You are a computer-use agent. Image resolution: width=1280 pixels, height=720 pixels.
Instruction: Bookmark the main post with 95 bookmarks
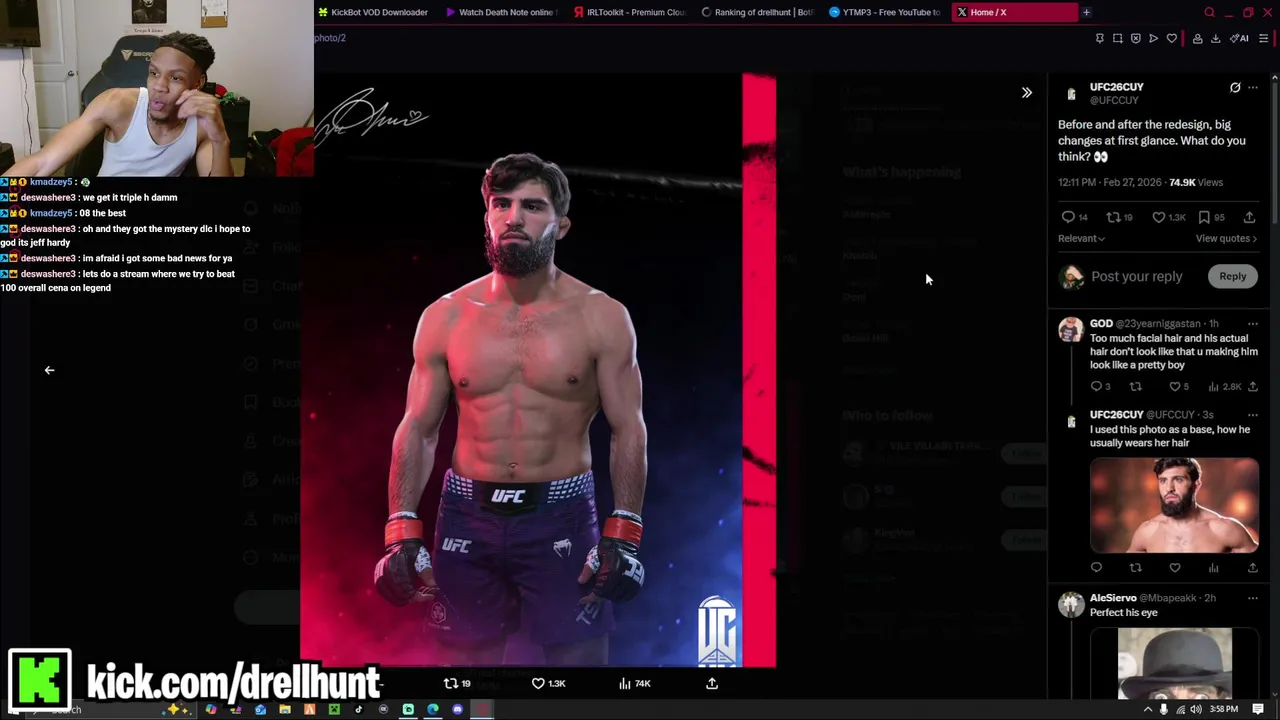[1211, 217]
